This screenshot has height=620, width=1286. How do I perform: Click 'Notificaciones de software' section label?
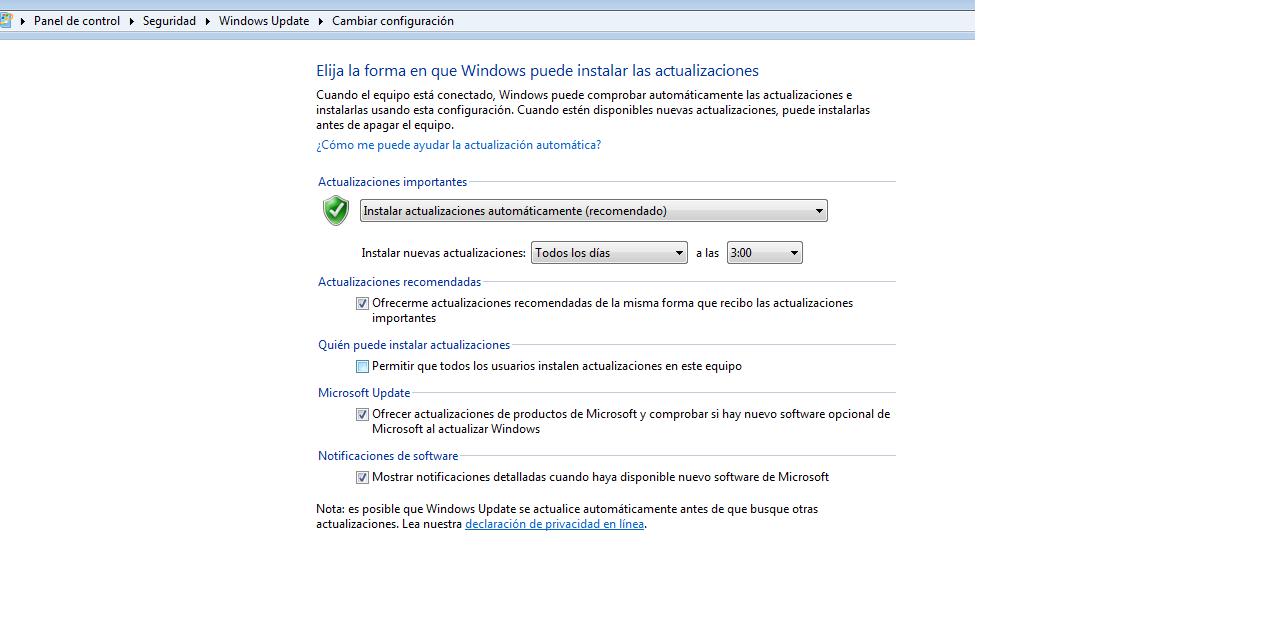(x=388, y=456)
